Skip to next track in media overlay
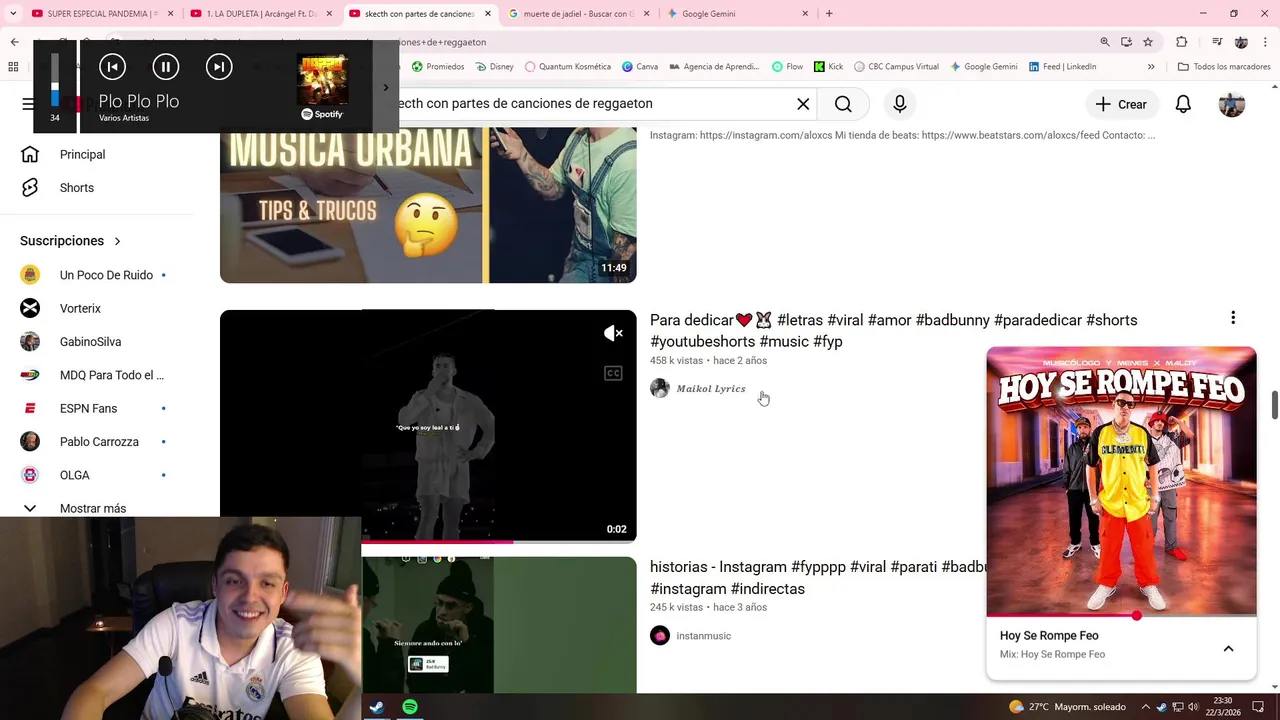 (219, 67)
